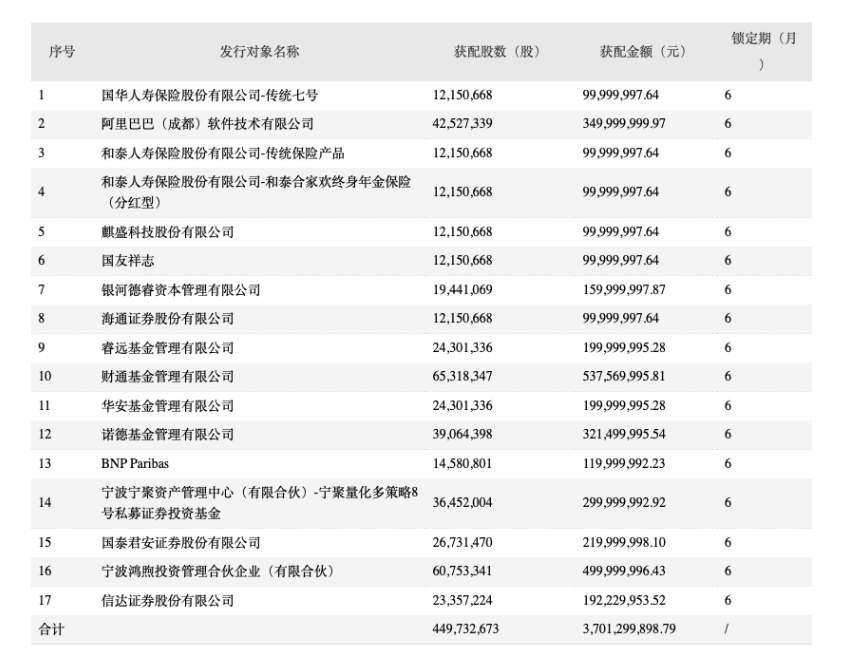Click share count 14,580,801
The width and height of the screenshot is (843, 655).
[x=462, y=464]
